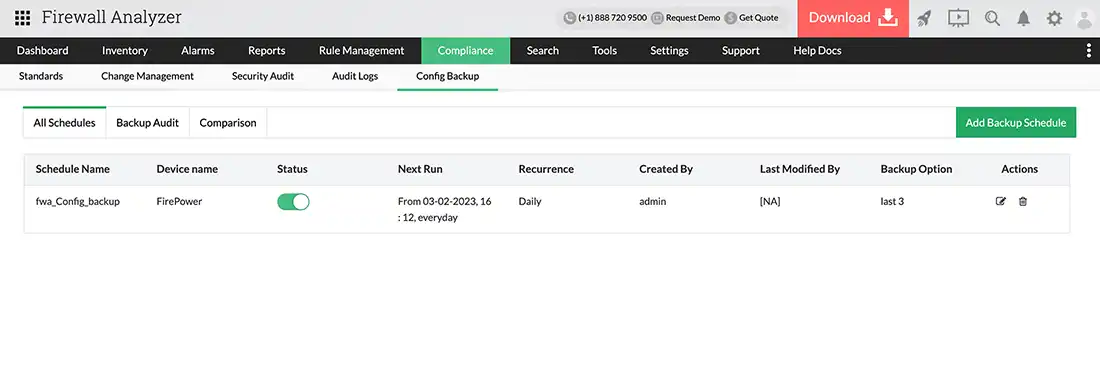Click the [NA] last modified cell
The height and width of the screenshot is (380, 1100).
pos(770,201)
